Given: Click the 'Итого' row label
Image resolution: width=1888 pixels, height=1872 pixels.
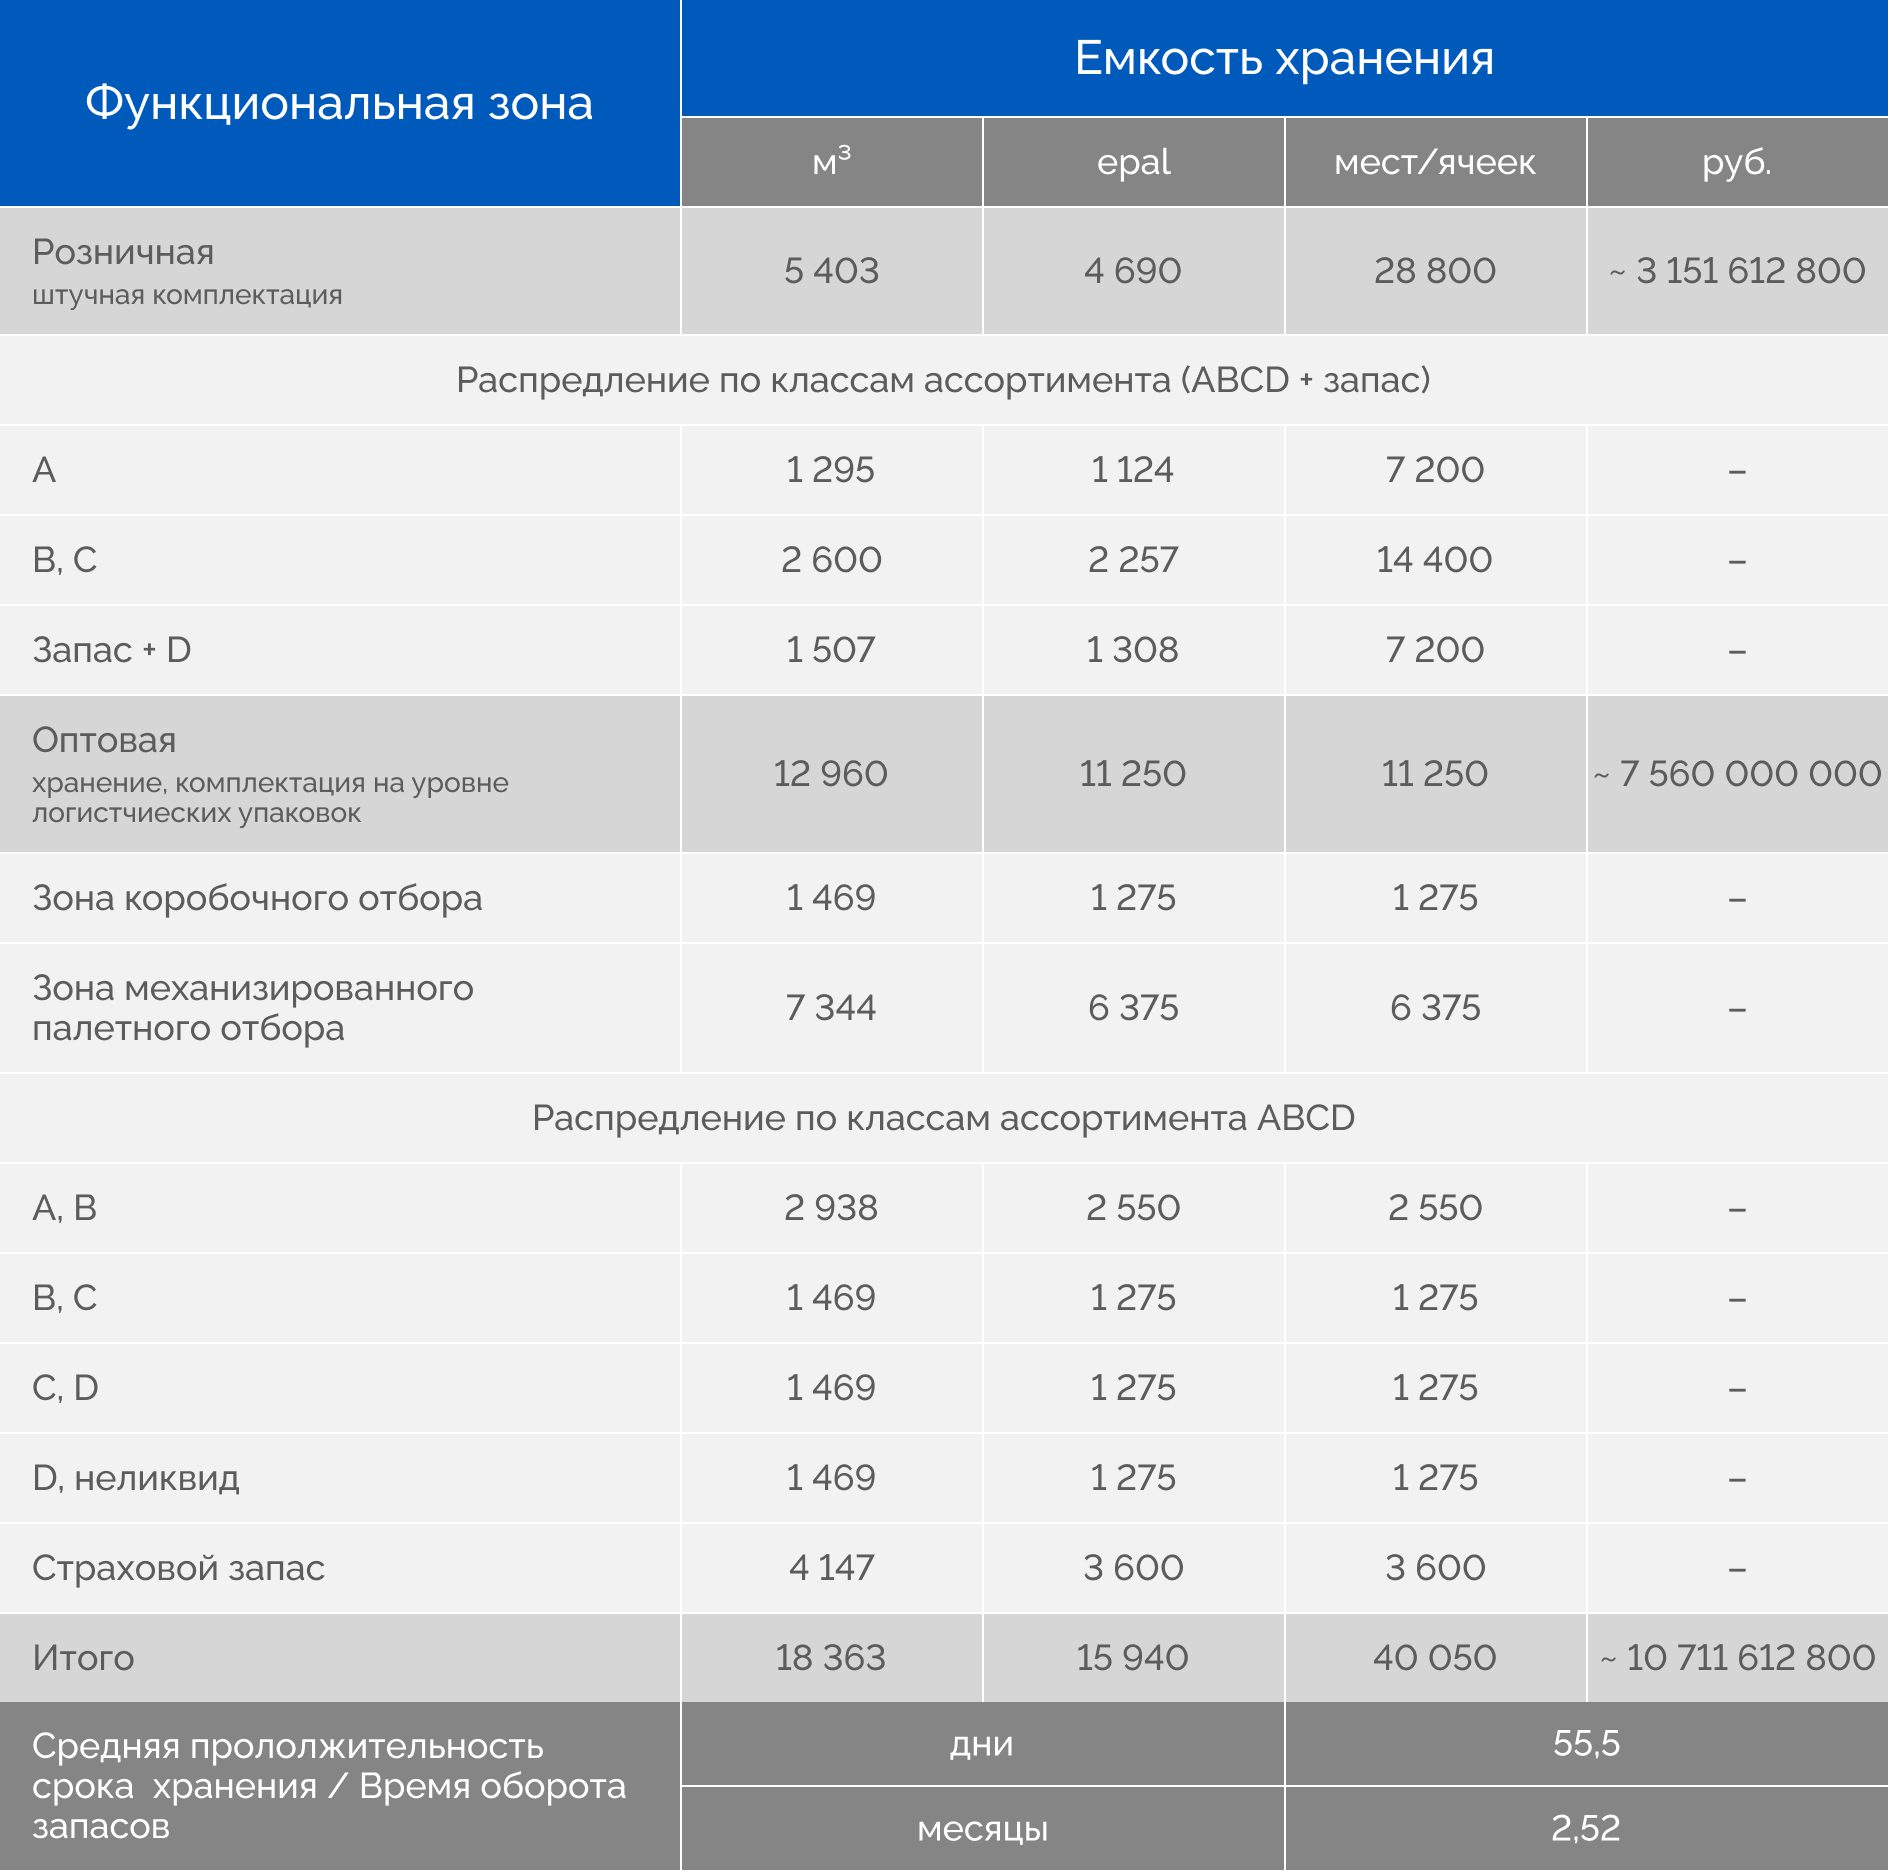Looking at the screenshot, I should coord(83,1658).
